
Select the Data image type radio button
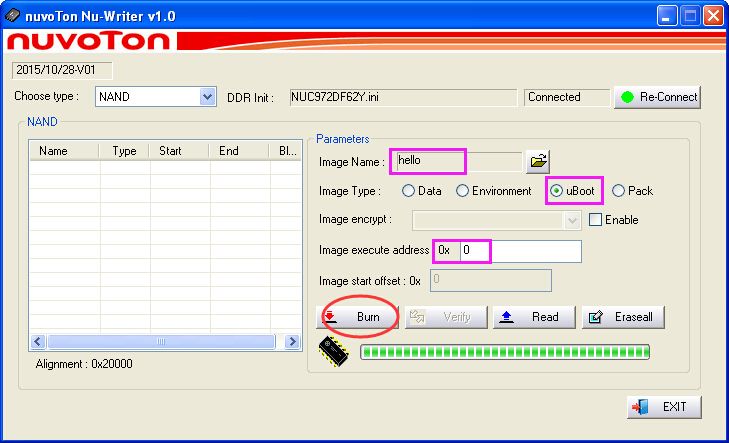pos(408,191)
